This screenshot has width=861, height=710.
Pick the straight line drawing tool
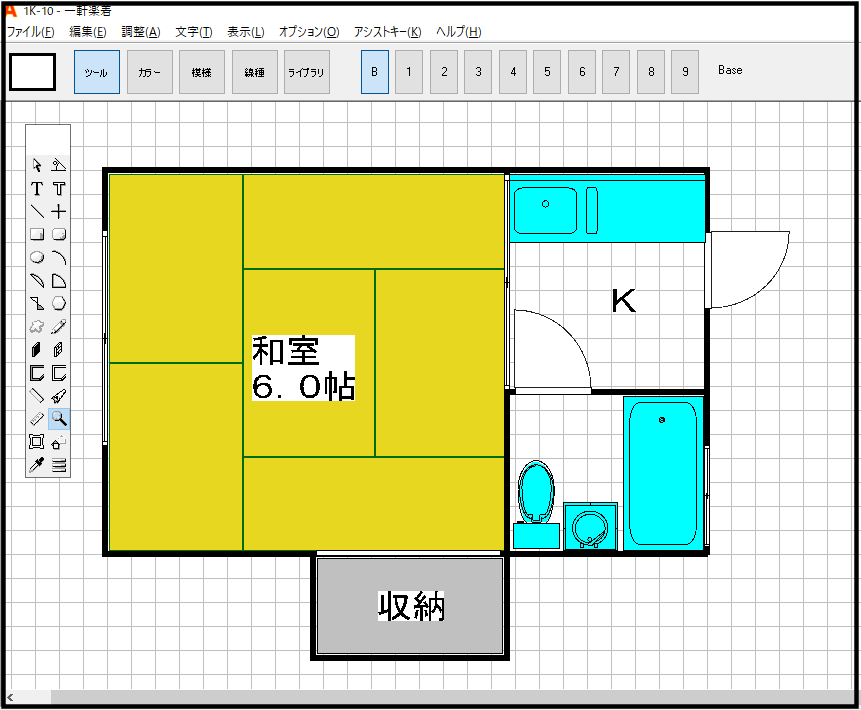pyautogui.click(x=37, y=211)
